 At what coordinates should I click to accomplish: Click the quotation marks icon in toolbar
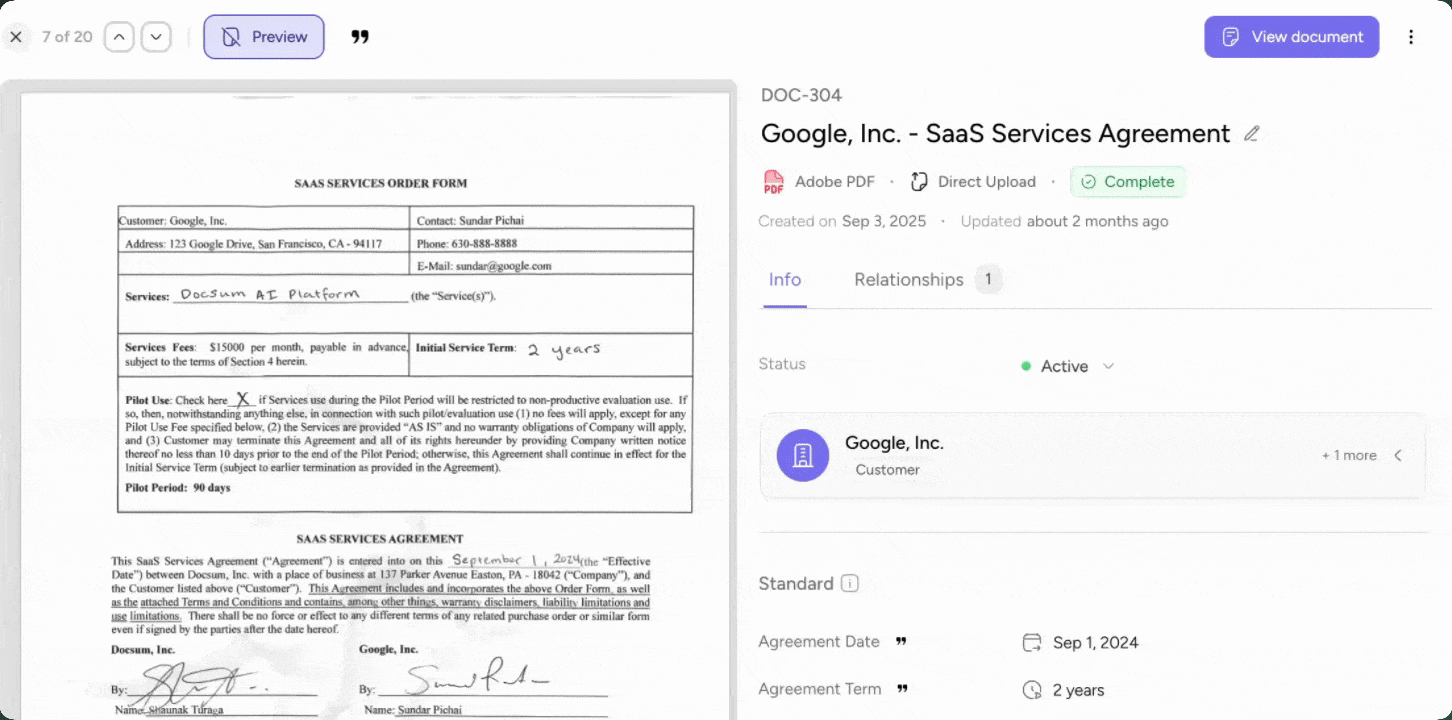click(360, 37)
